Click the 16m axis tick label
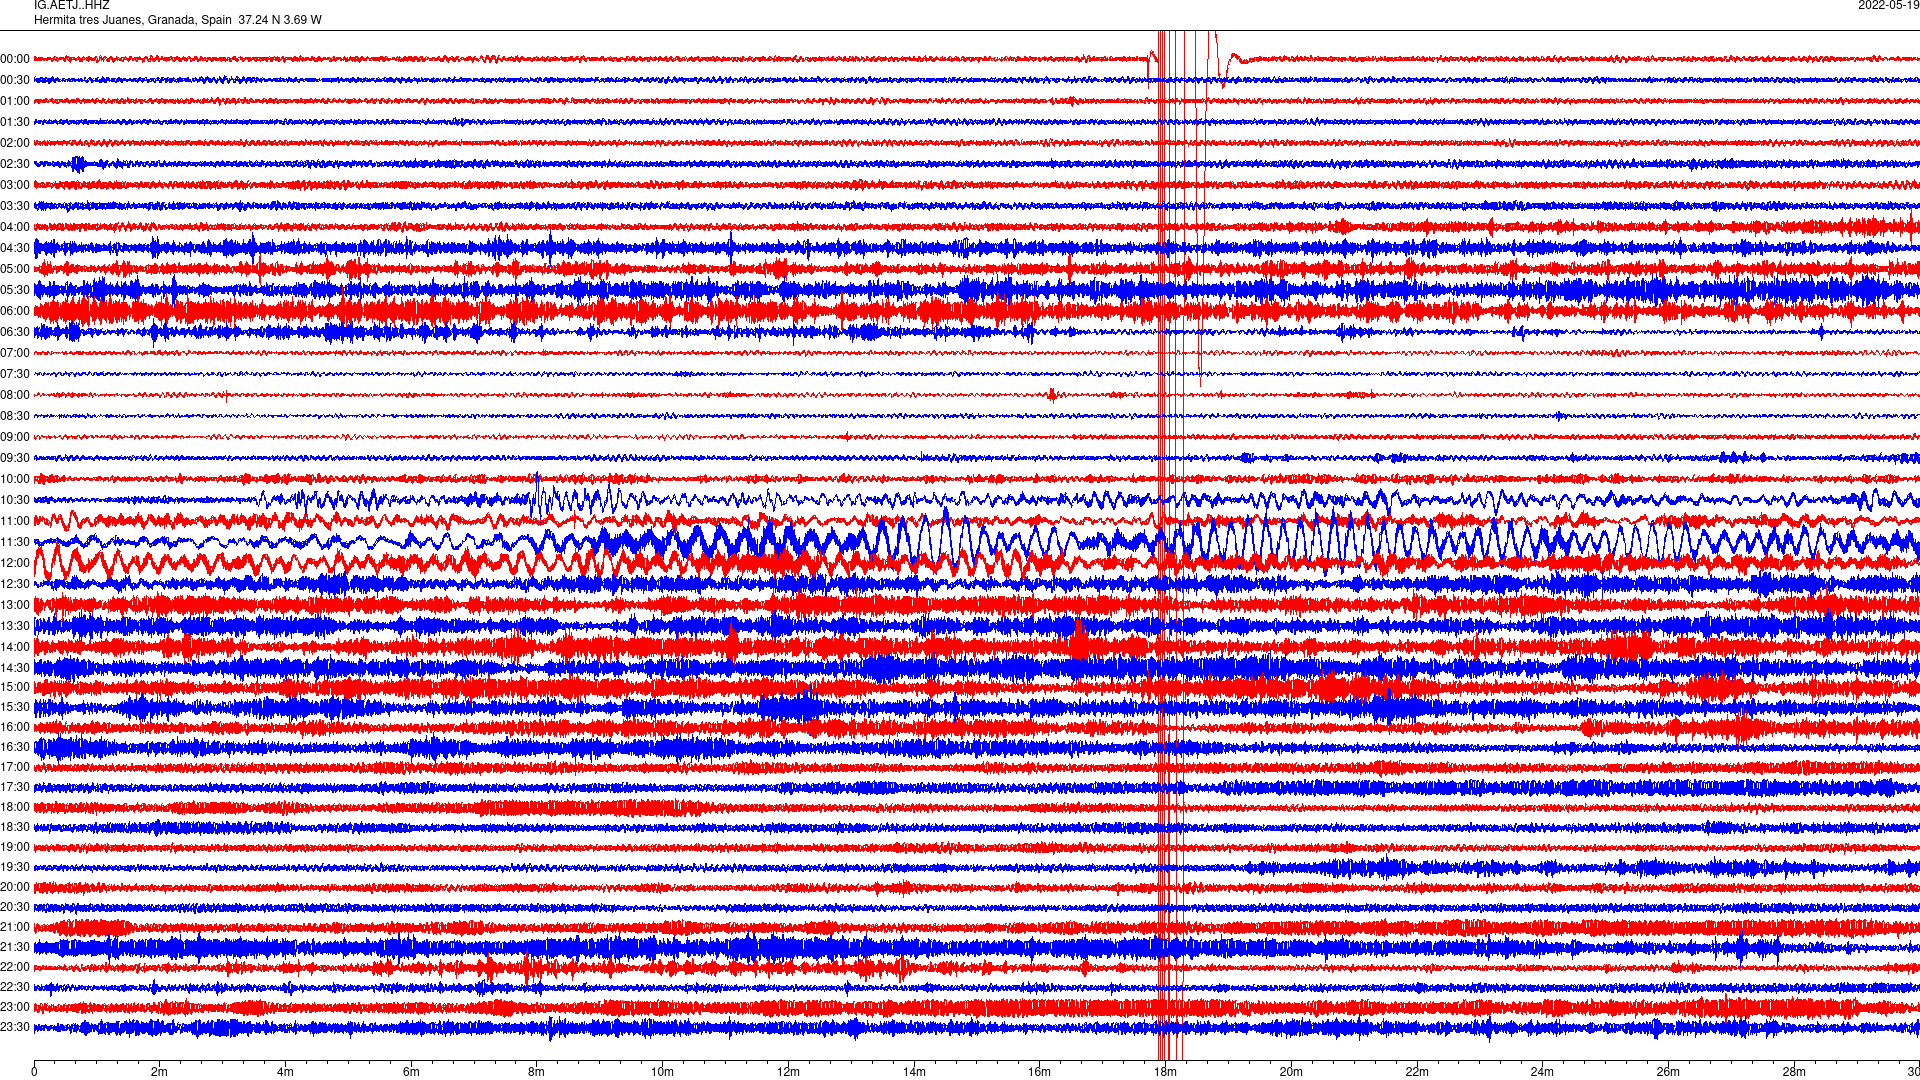This screenshot has width=1920, height=1080. tap(1040, 1072)
